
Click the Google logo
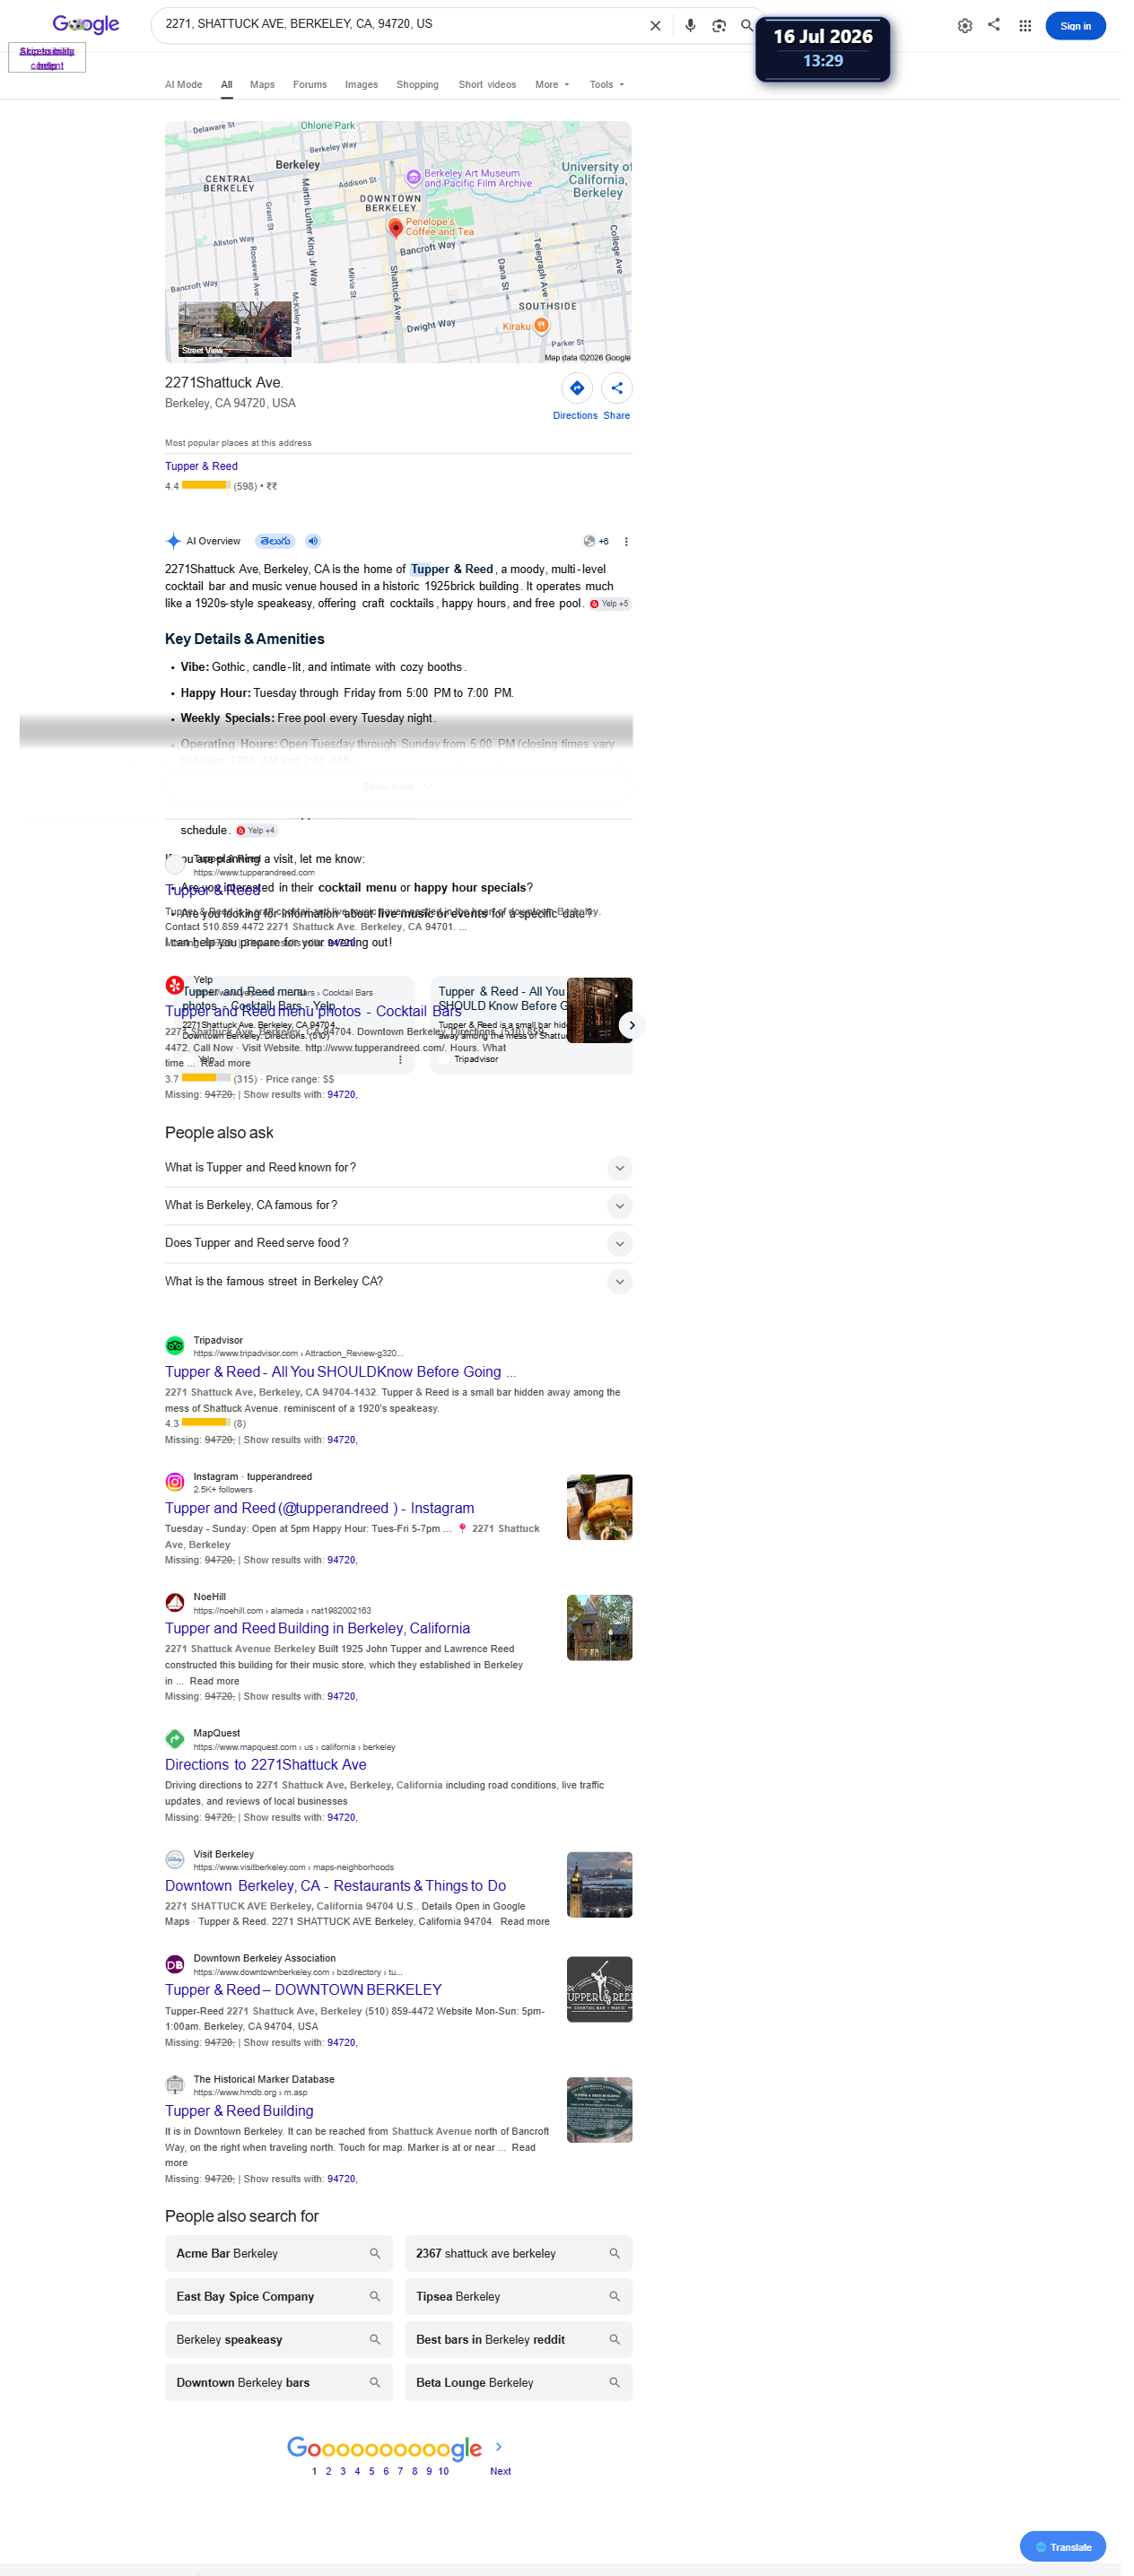87,24
